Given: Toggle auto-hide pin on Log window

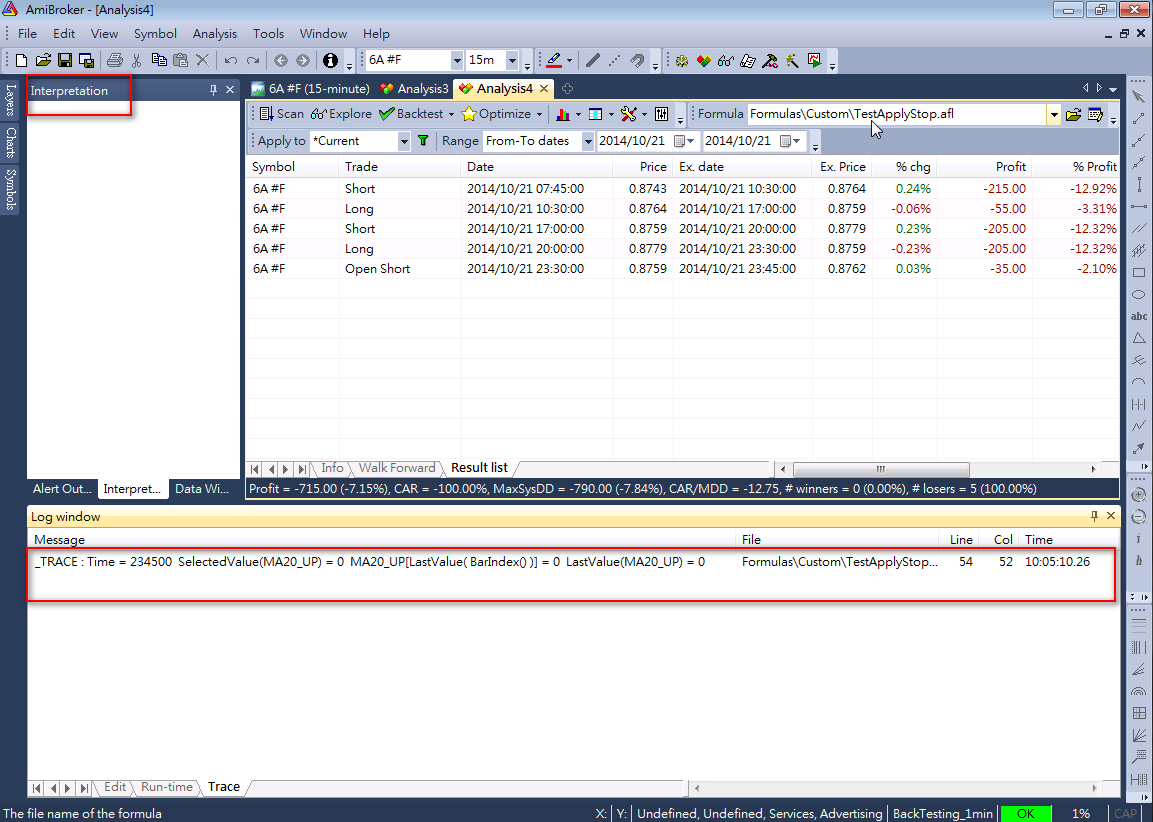Looking at the screenshot, I should (x=1094, y=516).
